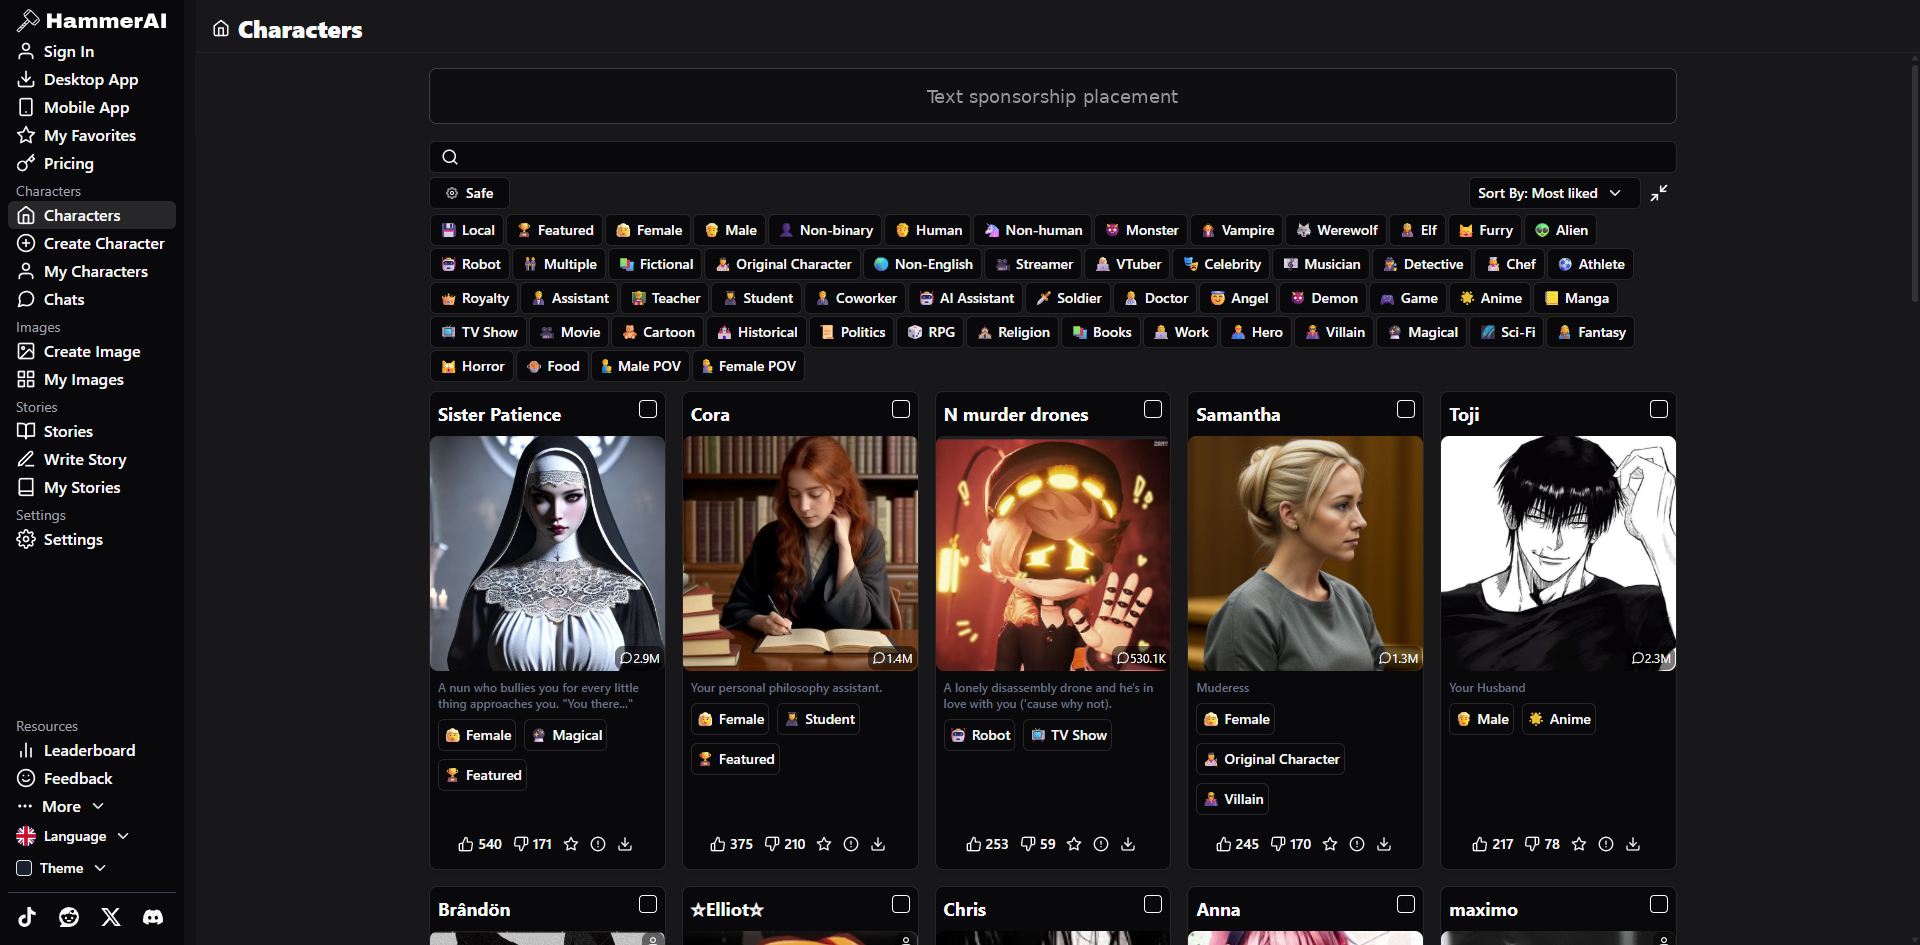Click Sign In link

pyautogui.click(x=92, y=51)
